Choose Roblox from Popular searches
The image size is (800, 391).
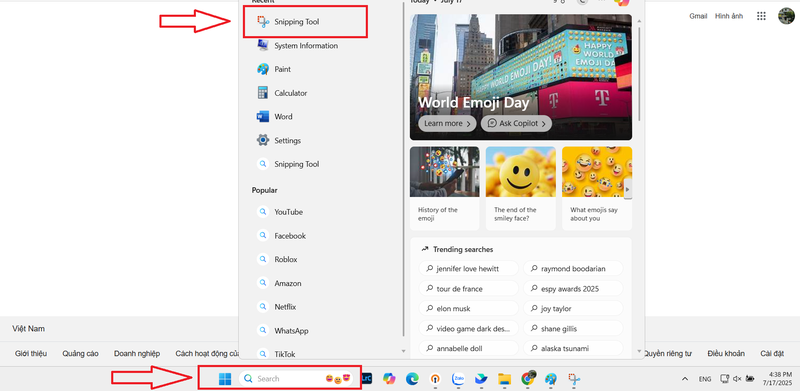(278, 259)
